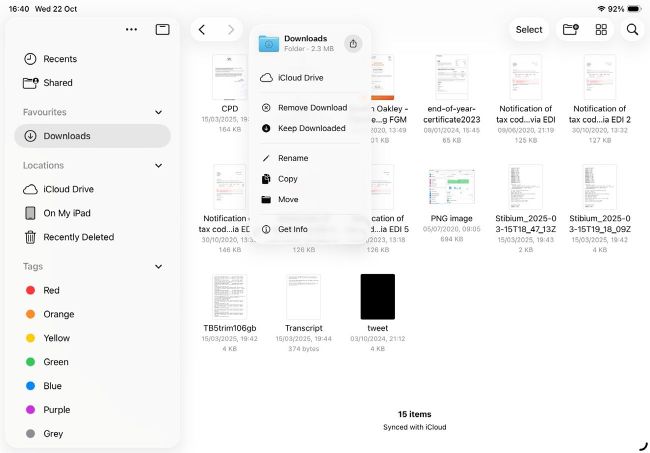Tap the share icon in Downloads popup
Viewport: 650px width, 453px height.
click(x=353, y=43)
